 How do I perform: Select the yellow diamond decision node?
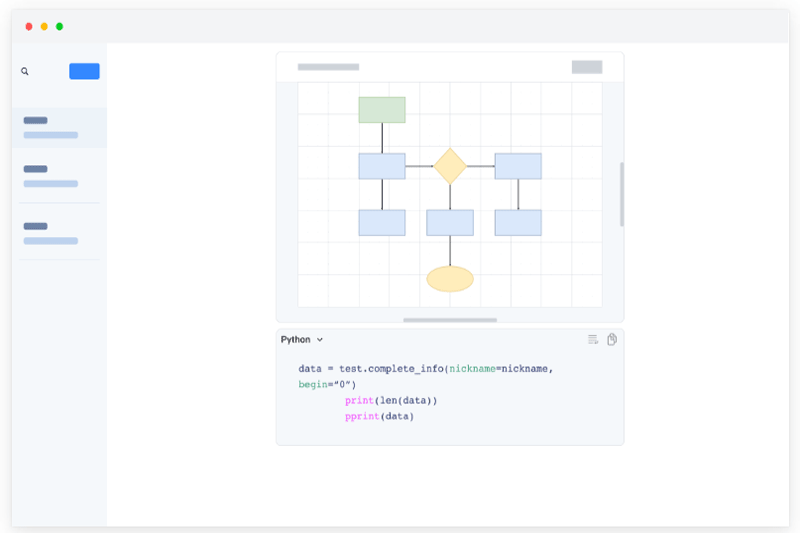[x=450, y=166]
